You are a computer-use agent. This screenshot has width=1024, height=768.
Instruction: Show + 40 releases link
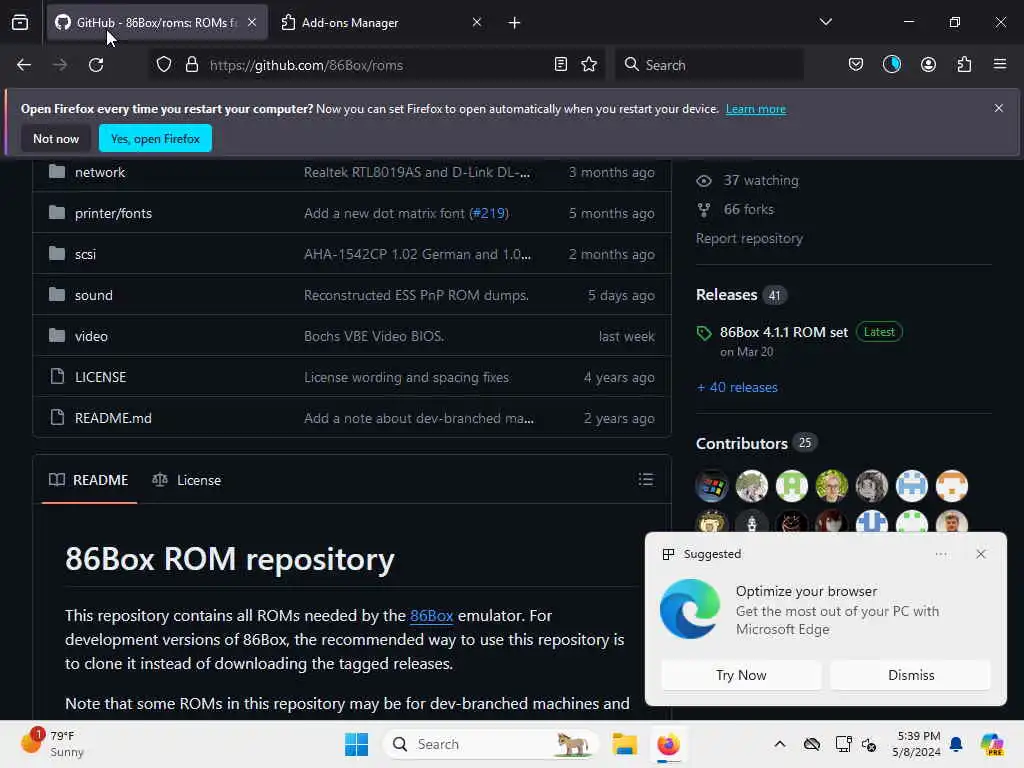[x=737, y=387]
